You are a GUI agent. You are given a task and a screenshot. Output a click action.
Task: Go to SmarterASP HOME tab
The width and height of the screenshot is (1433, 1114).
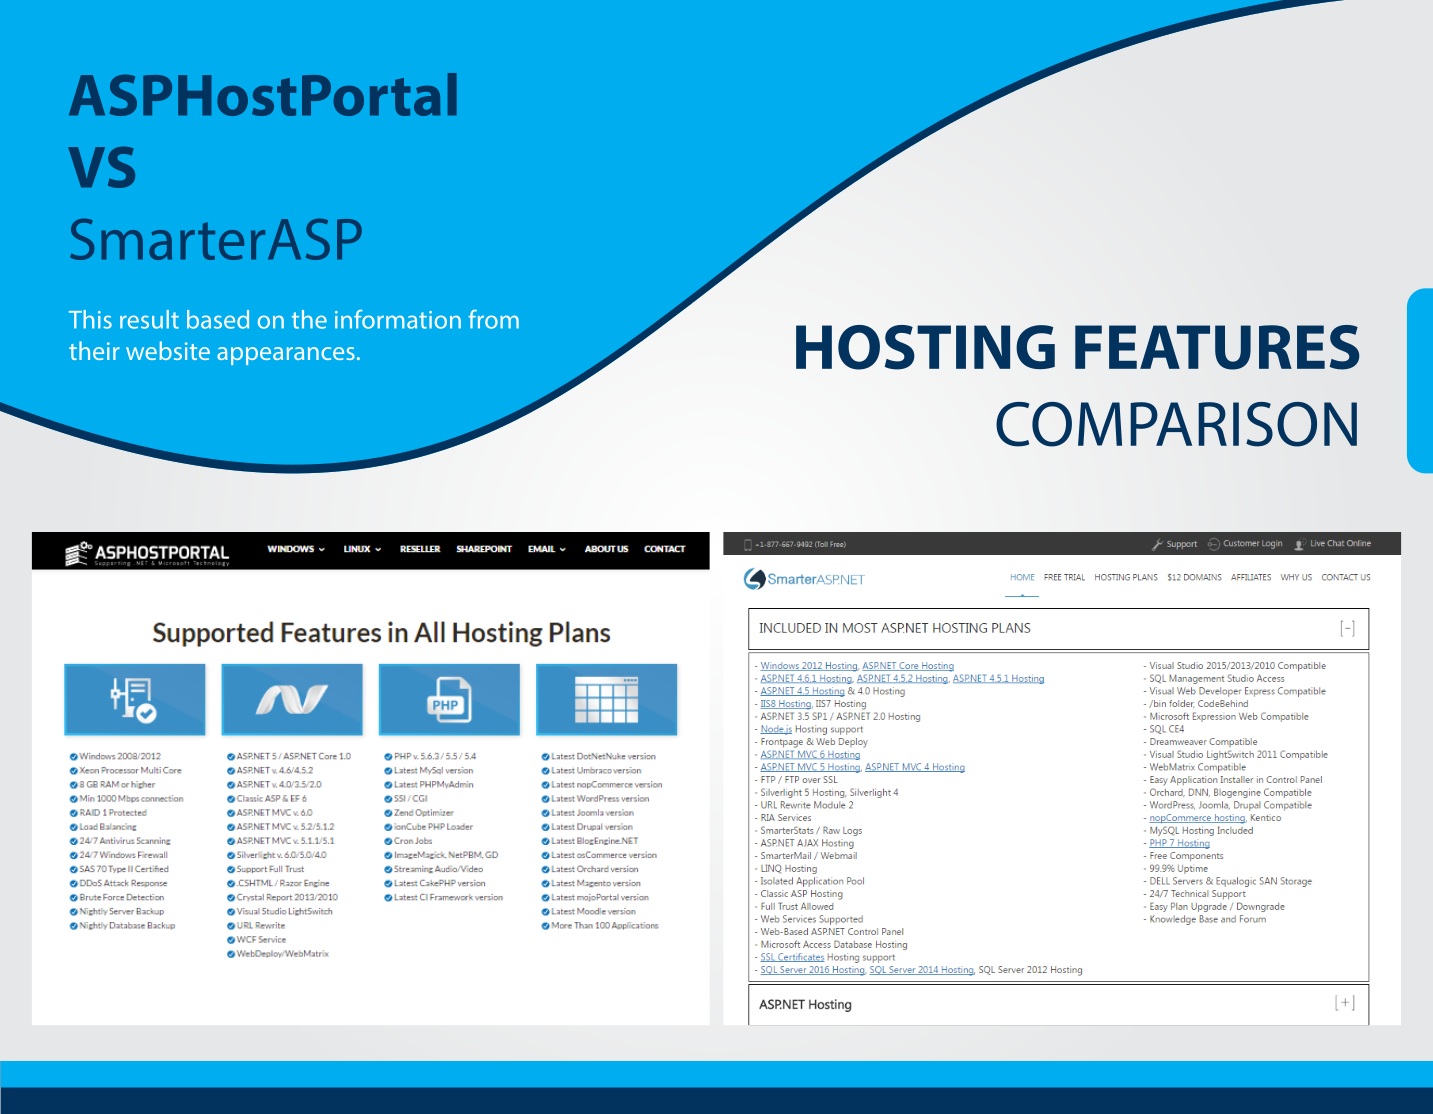[x=1022, y=577]
